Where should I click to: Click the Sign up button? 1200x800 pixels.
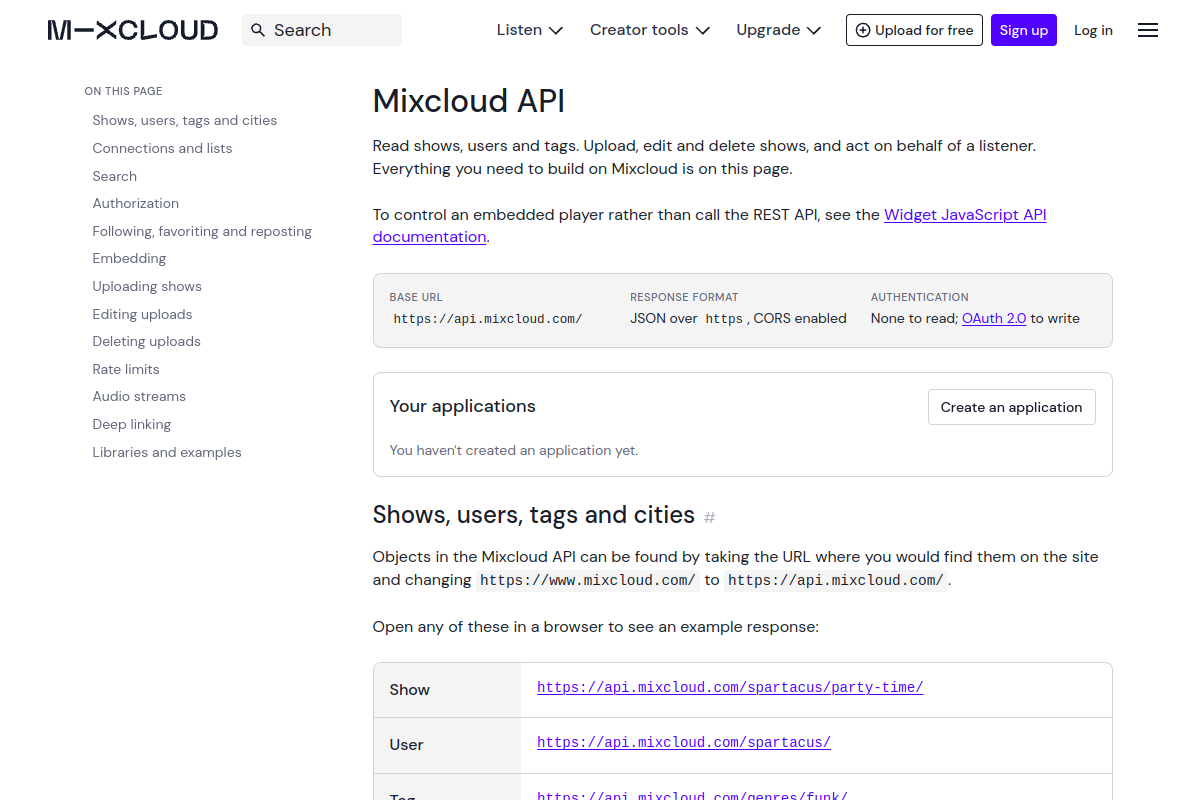(x=1024, y=30)
